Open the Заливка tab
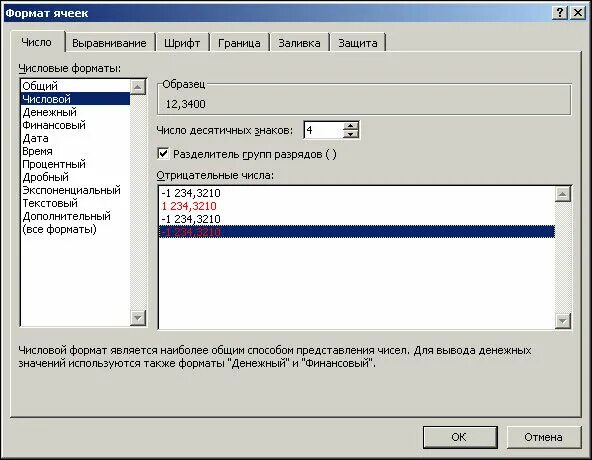The width and height of the screenshot is (592, 460). click(299, 43)
